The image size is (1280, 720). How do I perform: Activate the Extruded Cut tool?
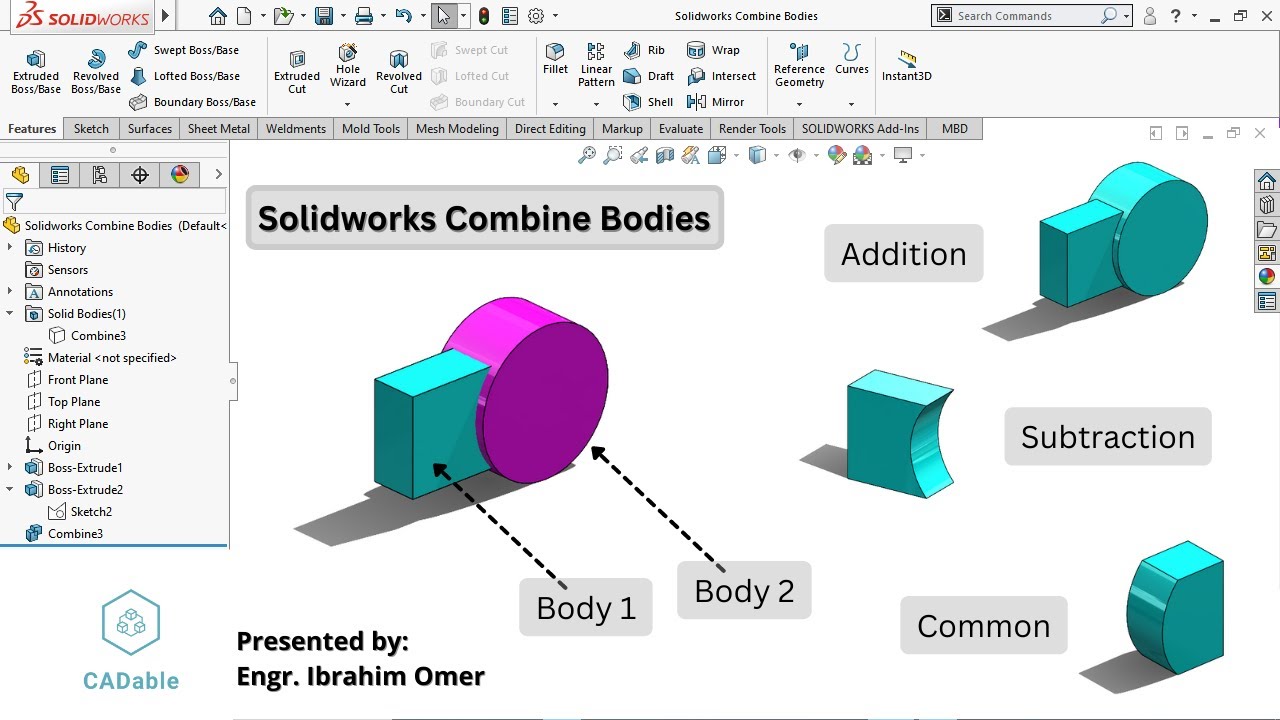(x=297, y=73)
